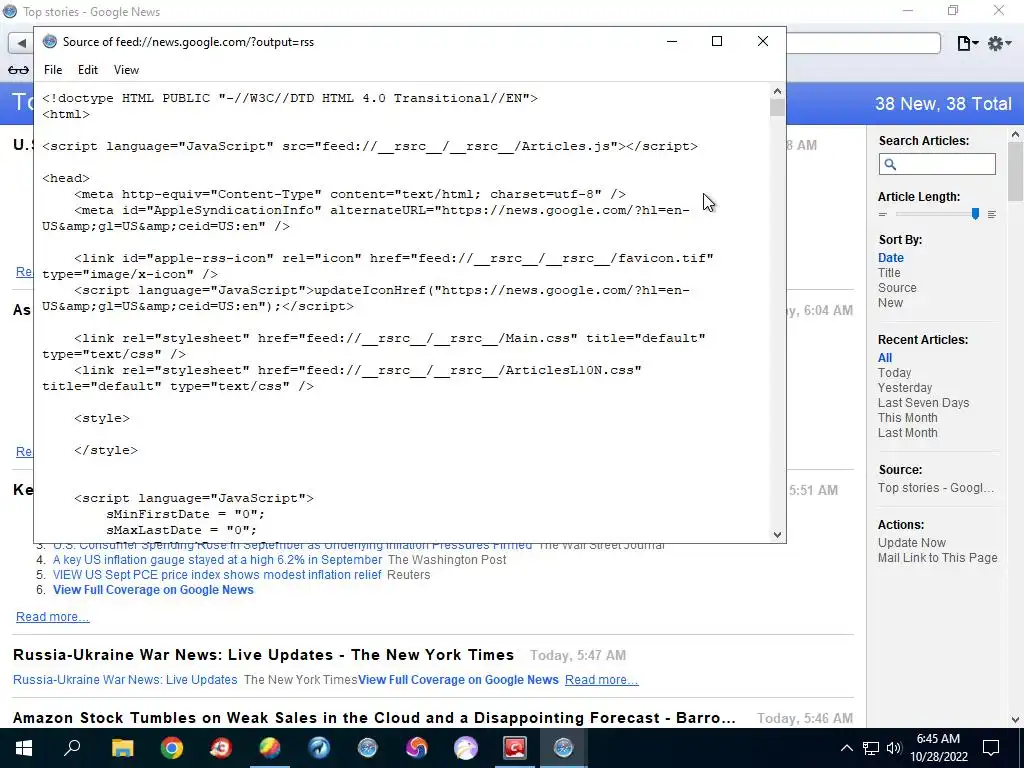The width and height of the screenshot is (1024, 768).
Task: Click the reading glasses bookmarks icon
Action: 18,70
